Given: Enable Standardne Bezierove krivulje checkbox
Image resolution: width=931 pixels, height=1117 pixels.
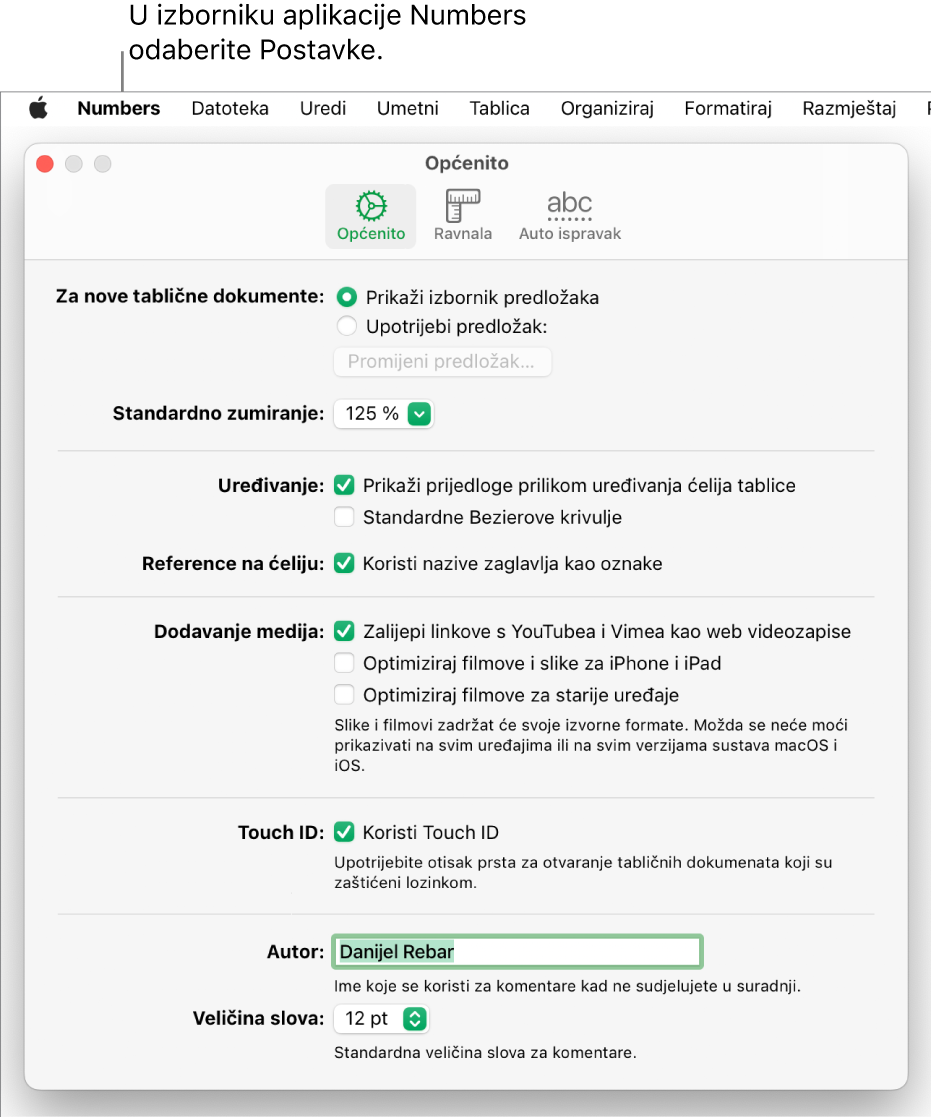Looking at the screenshot, I should 344,516.
